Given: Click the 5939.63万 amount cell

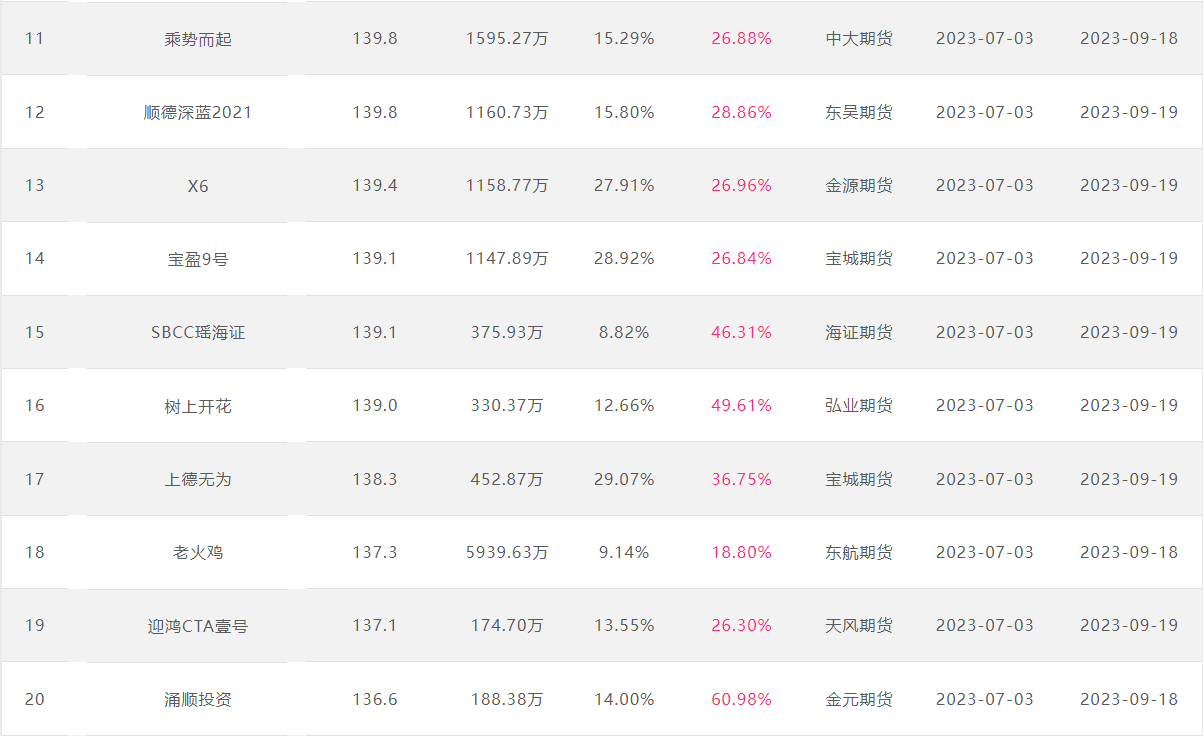Looking at the screenshot, I should pos(507,552).
